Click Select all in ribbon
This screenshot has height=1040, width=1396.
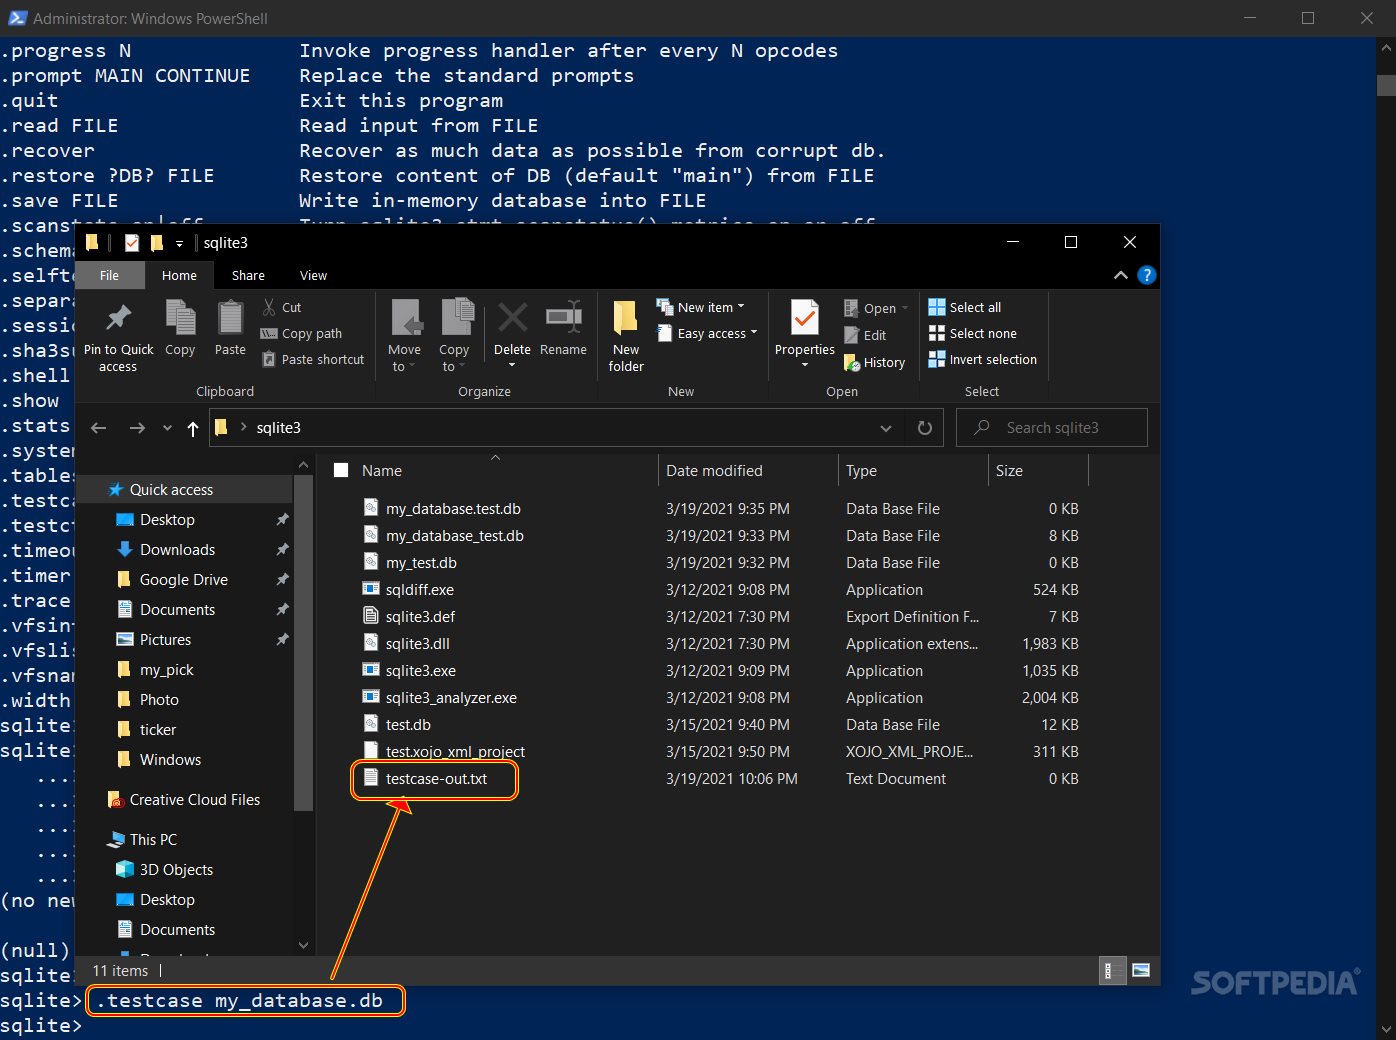965,307
